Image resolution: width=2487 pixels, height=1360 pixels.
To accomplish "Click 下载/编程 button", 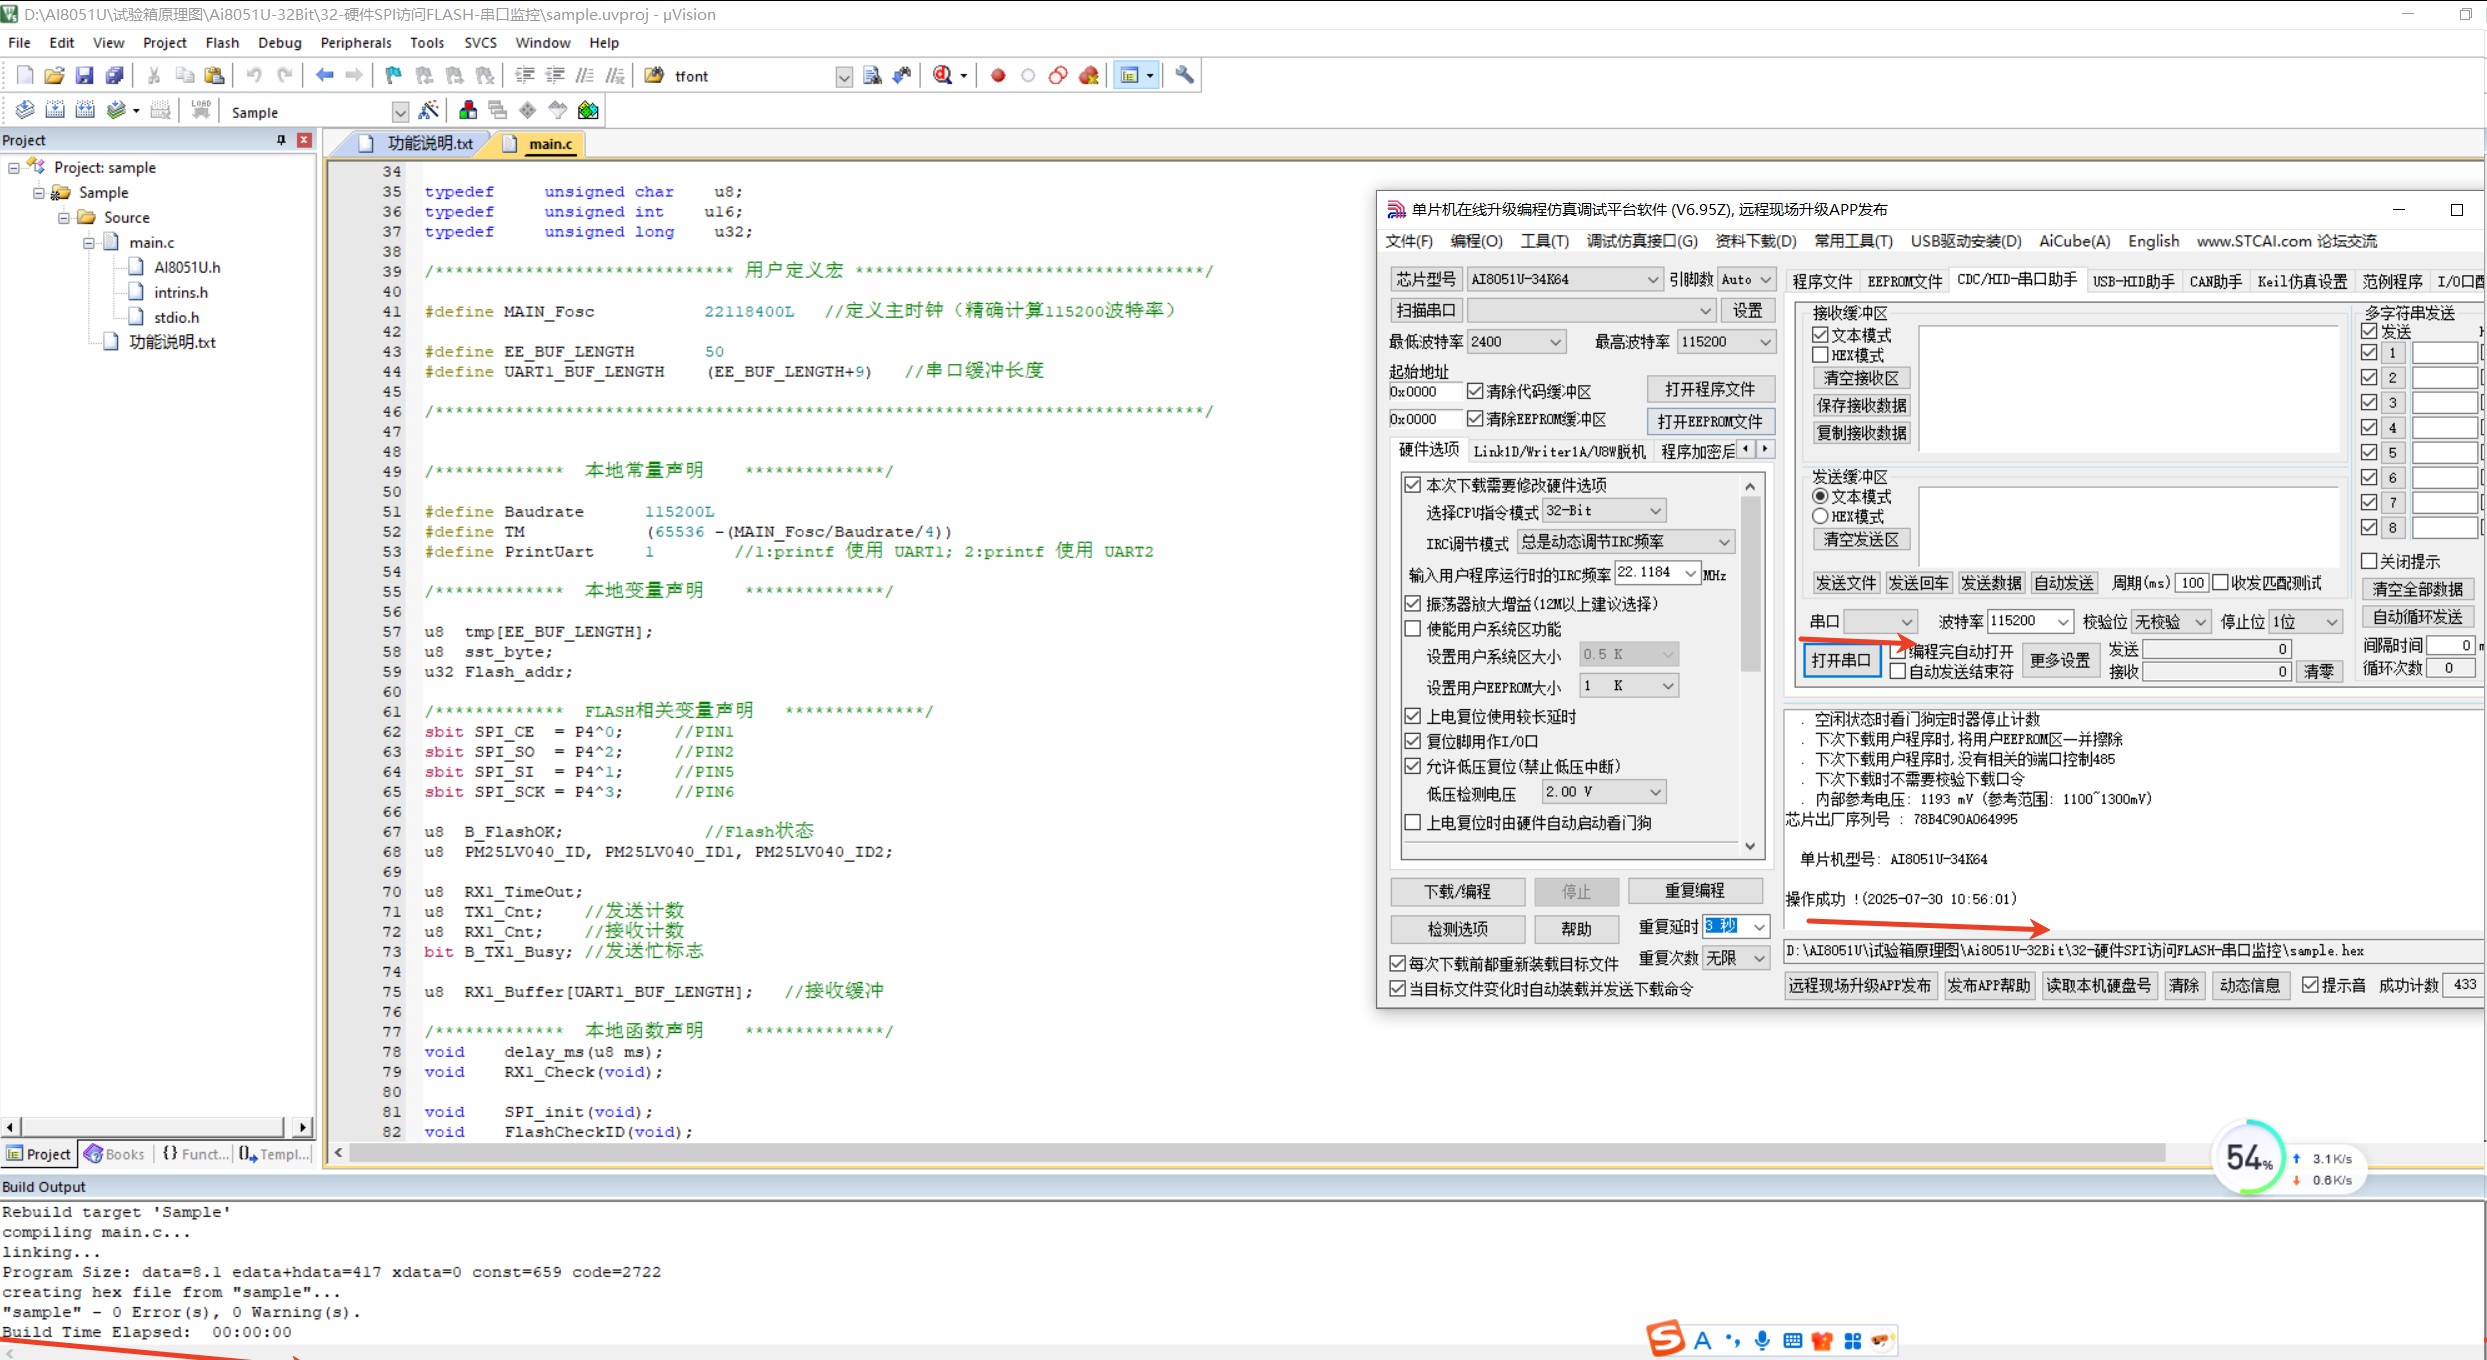I will tap(1457, 891).
